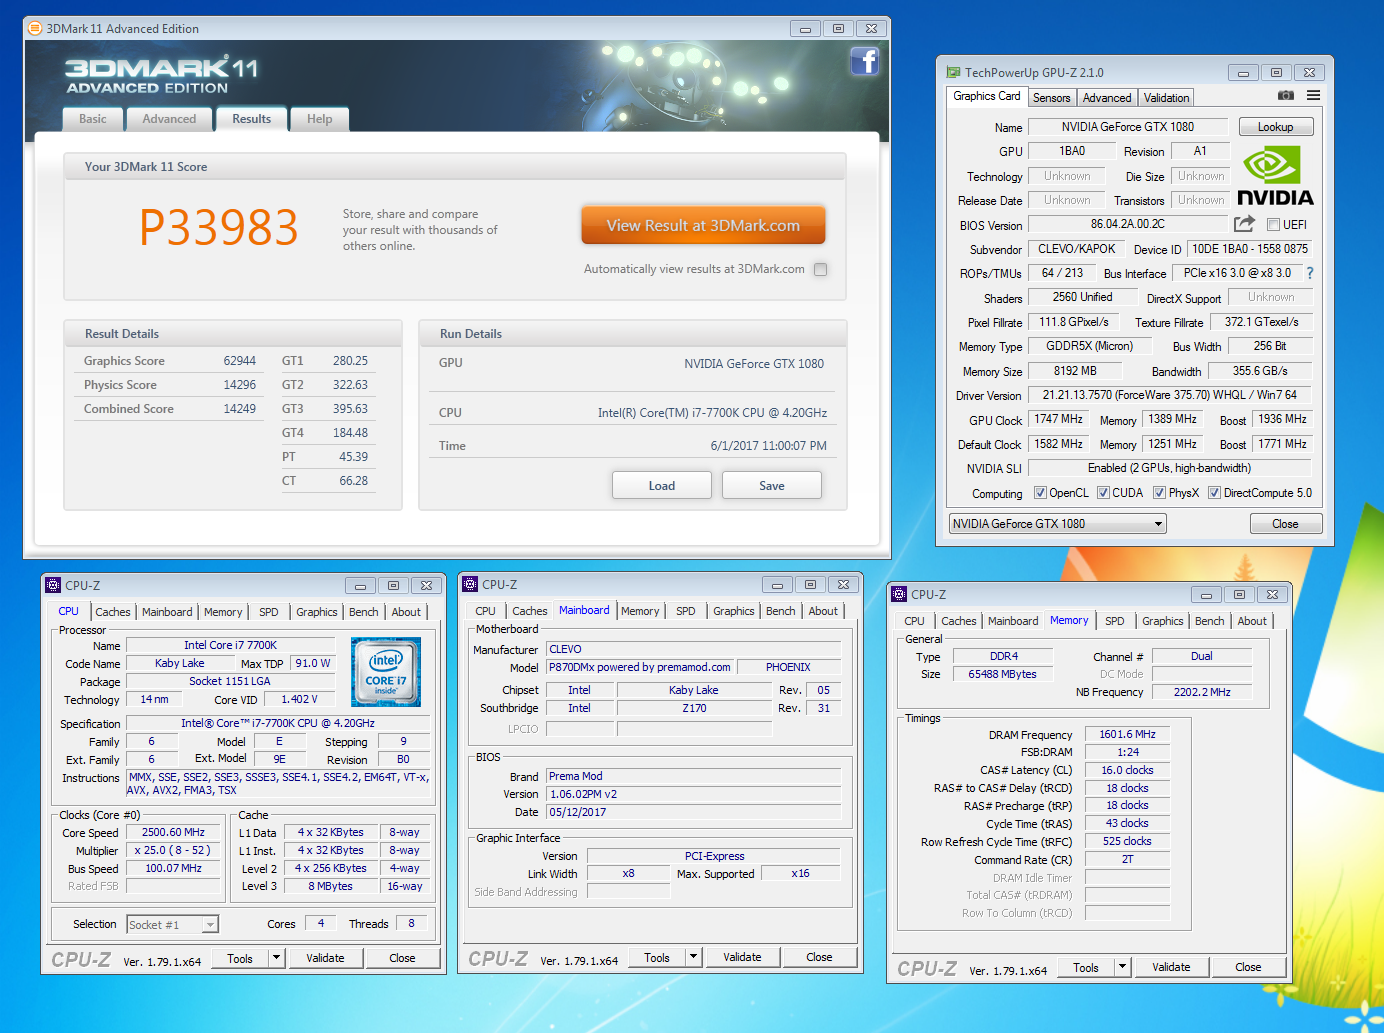Click the Bus Interface question mark icon
The width and height of the screenshot is (1384, 1033).
pos(1309,273)
